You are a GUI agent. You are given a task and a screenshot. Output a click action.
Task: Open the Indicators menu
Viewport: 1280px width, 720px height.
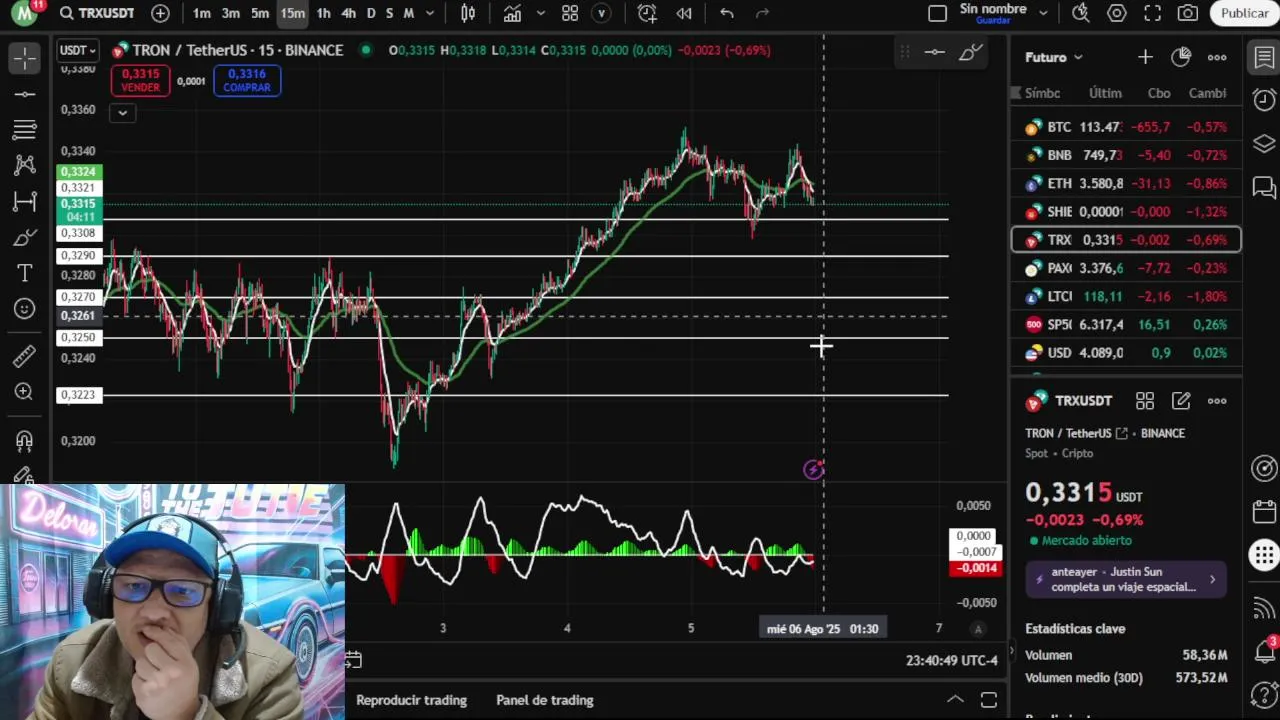pyautogui.click(x=512, y=13)
